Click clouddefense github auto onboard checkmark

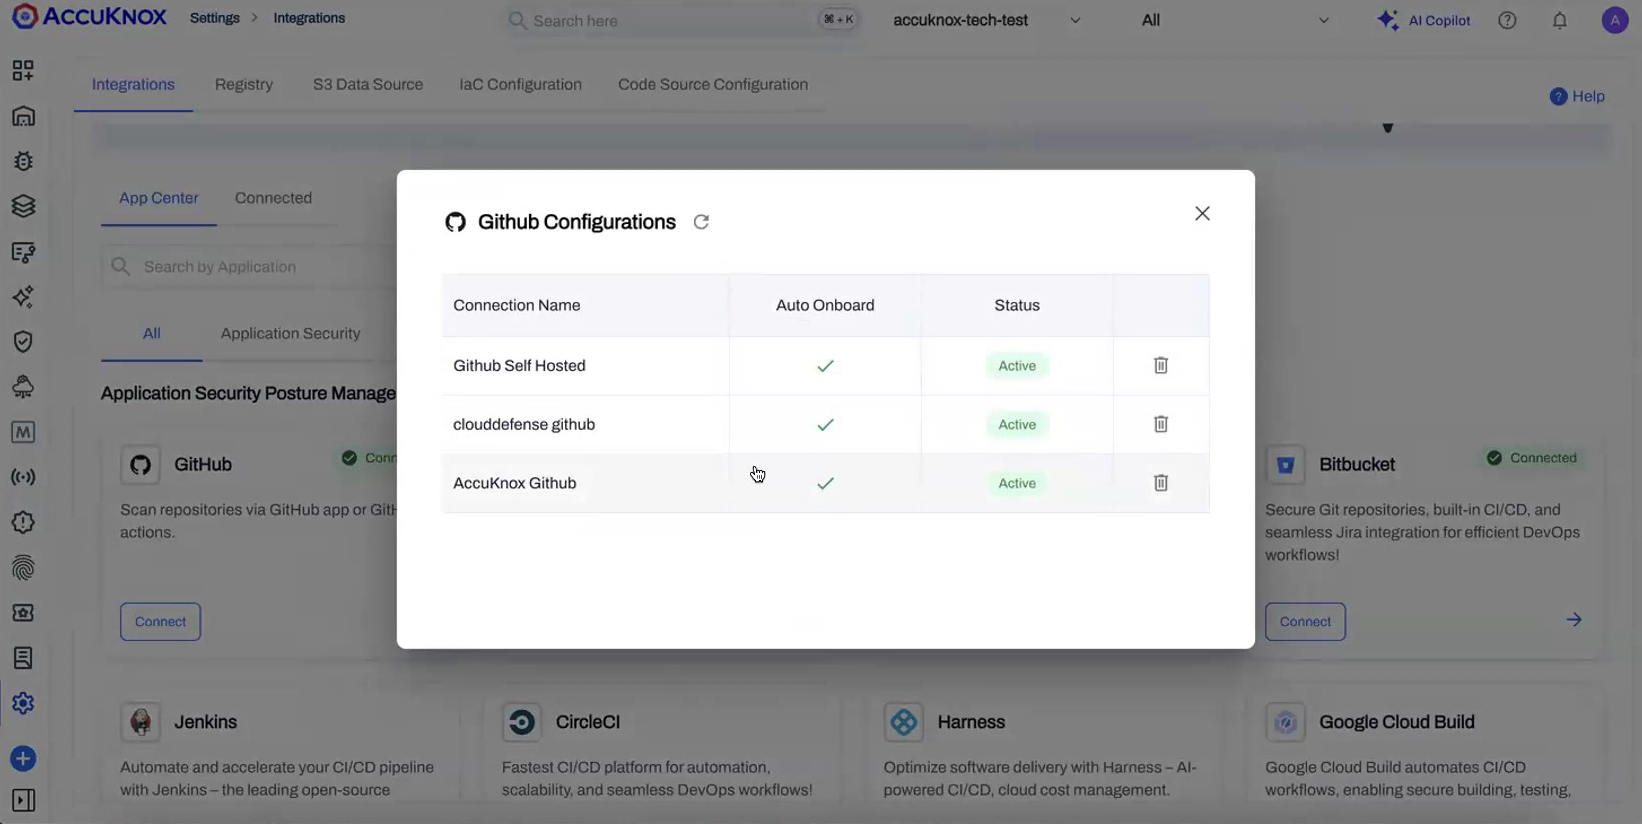pyautogui.click(x=825, y=425)
